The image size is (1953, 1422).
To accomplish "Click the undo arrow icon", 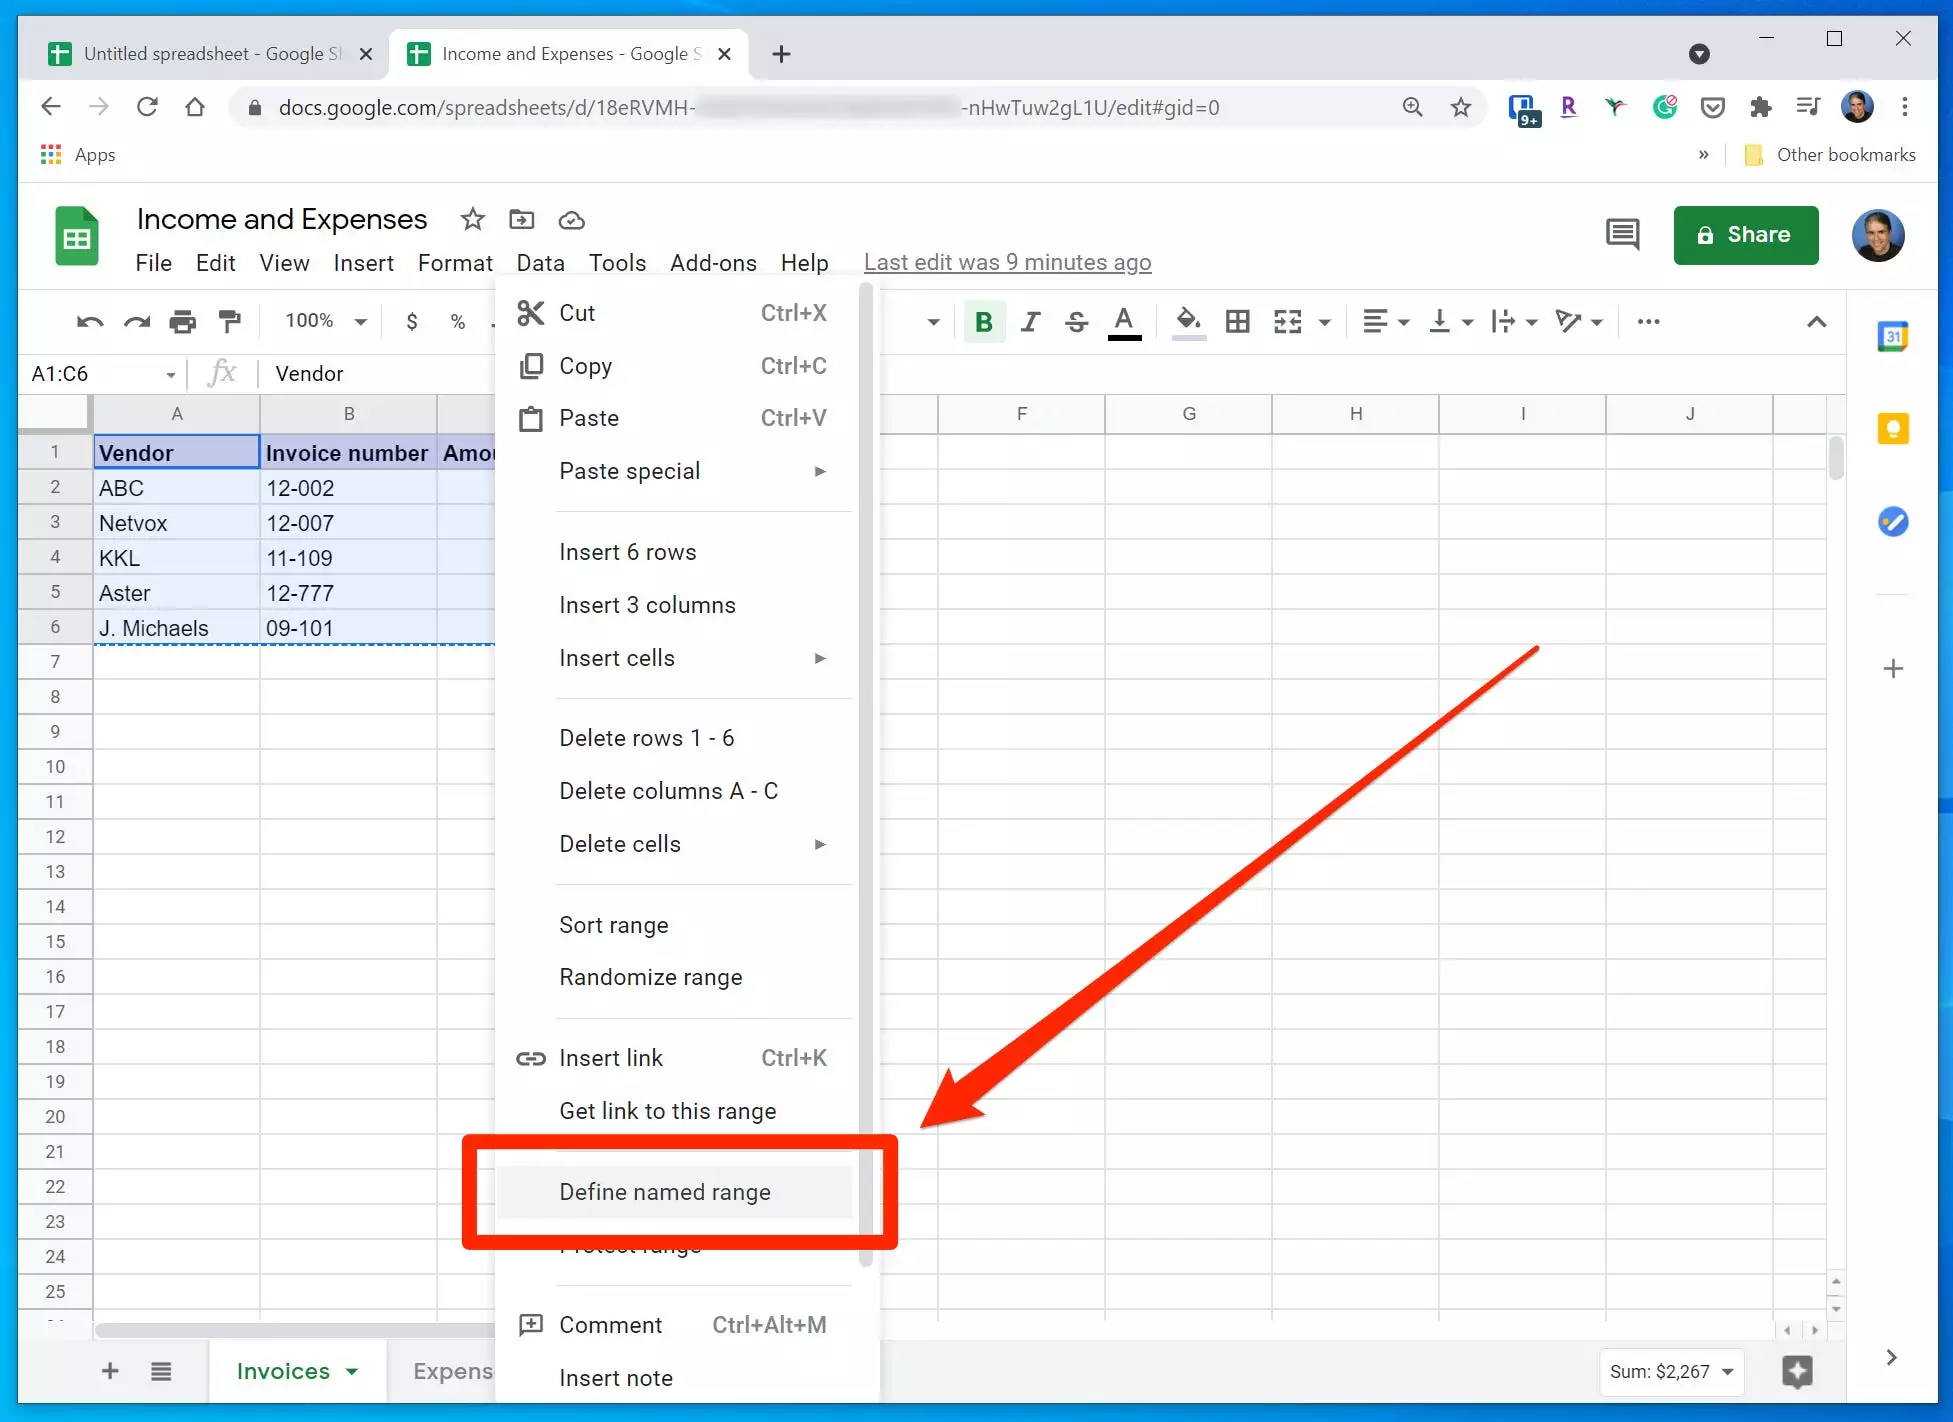I will click(x=90, y=321).
